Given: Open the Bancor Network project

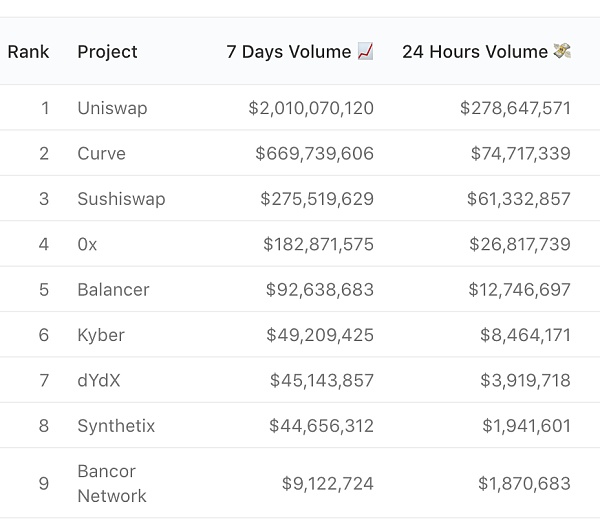Looking at the screenshot, I should [x=111, y=484].
